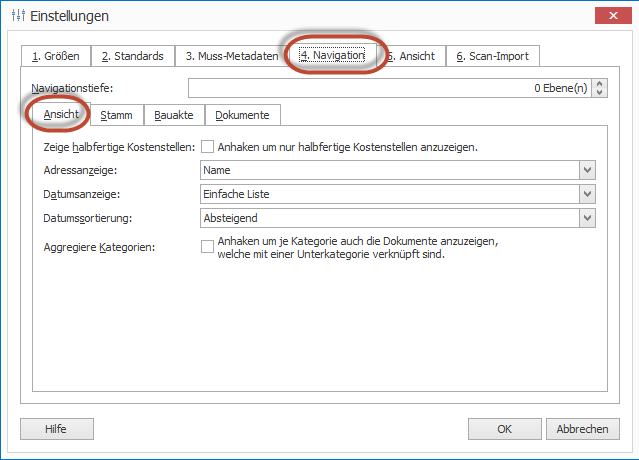The height and width of the screenshot is (460, 639).
Task: Open the 3. Muss-Metadaten tab
Action: click(x=231, y=56)
